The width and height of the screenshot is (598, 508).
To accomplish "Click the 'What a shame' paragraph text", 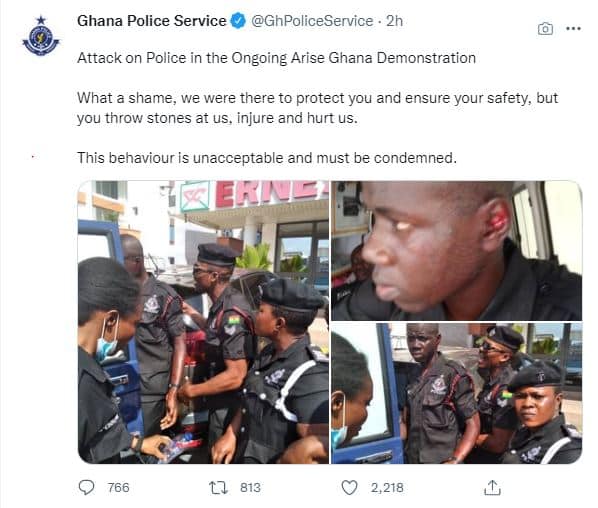I will click(317, 108).
